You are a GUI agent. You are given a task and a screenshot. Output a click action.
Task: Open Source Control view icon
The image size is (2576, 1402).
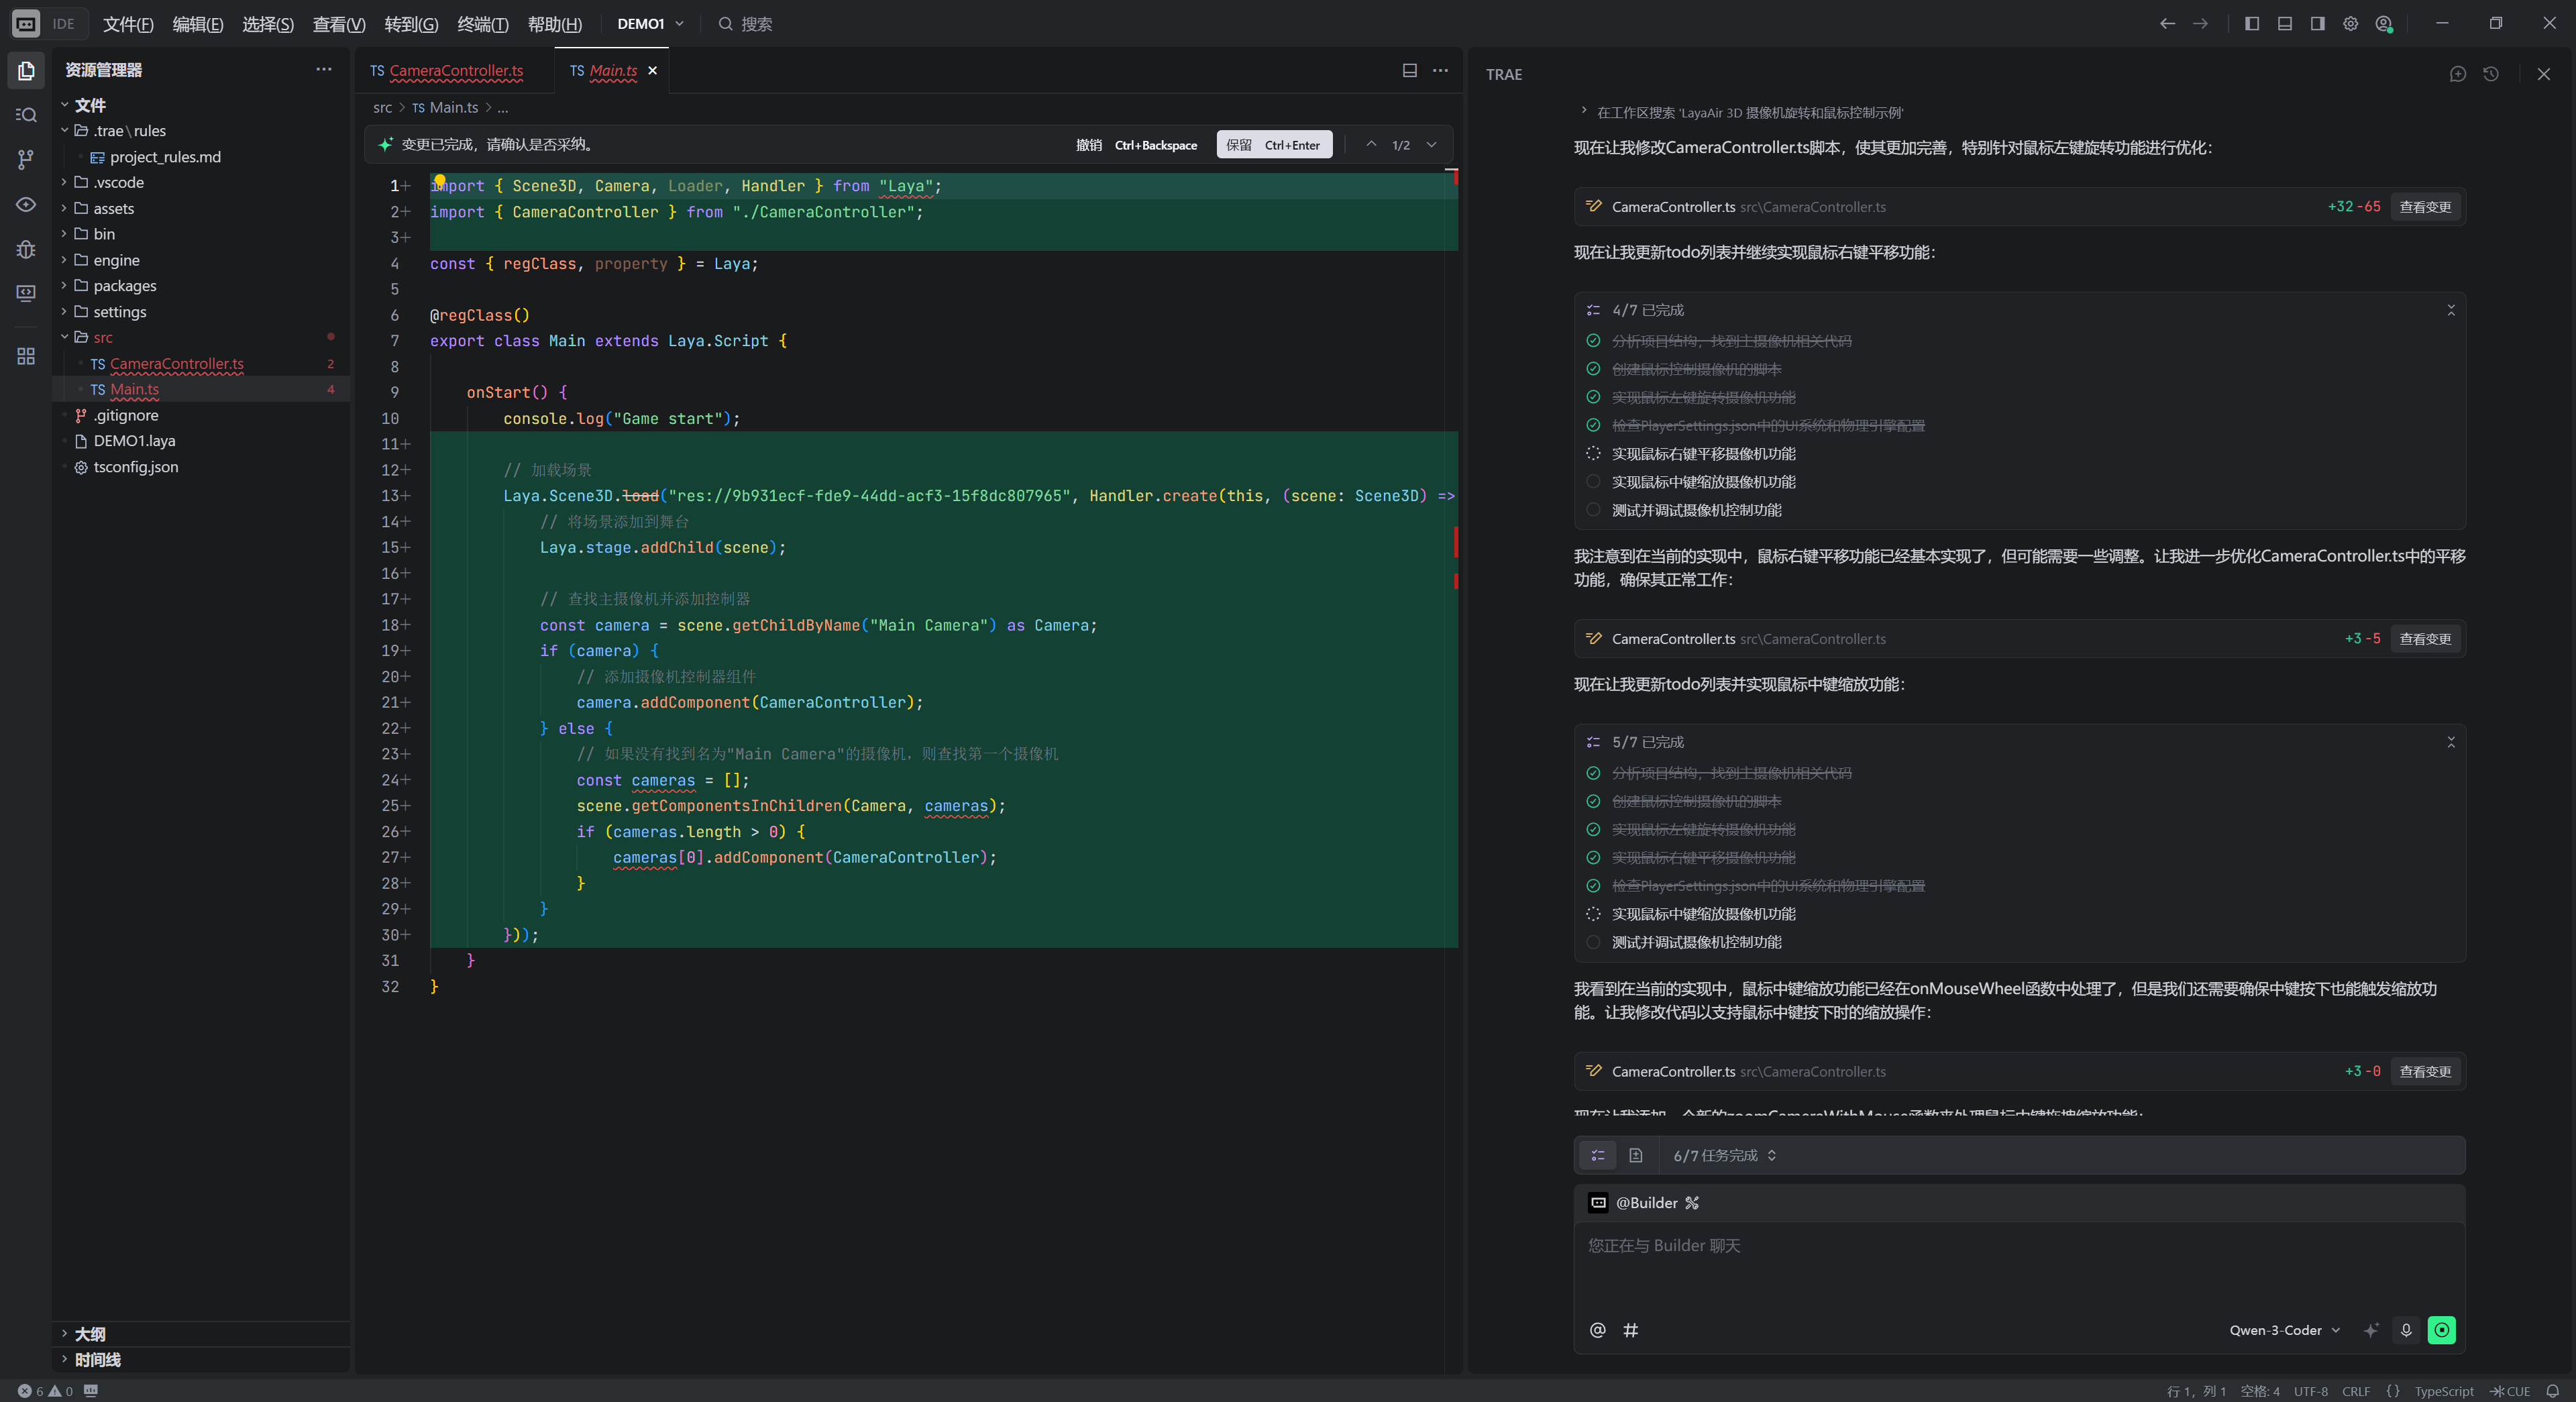[x=26, y=159]
